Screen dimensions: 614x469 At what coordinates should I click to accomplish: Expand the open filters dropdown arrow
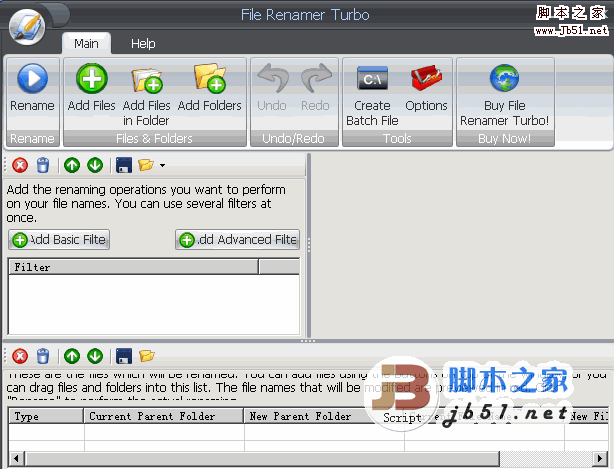[x=162, y=166]
